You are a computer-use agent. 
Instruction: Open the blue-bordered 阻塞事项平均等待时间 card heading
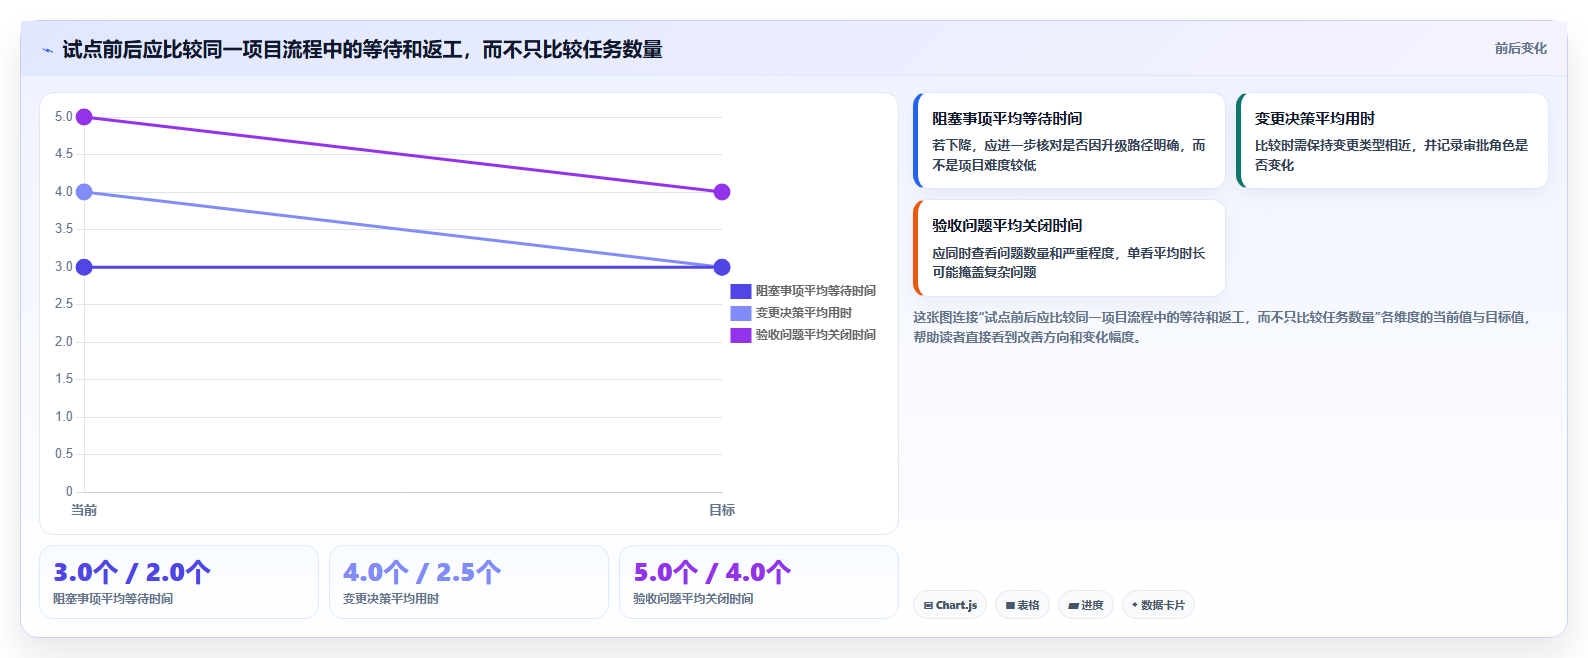point(1007,118)
